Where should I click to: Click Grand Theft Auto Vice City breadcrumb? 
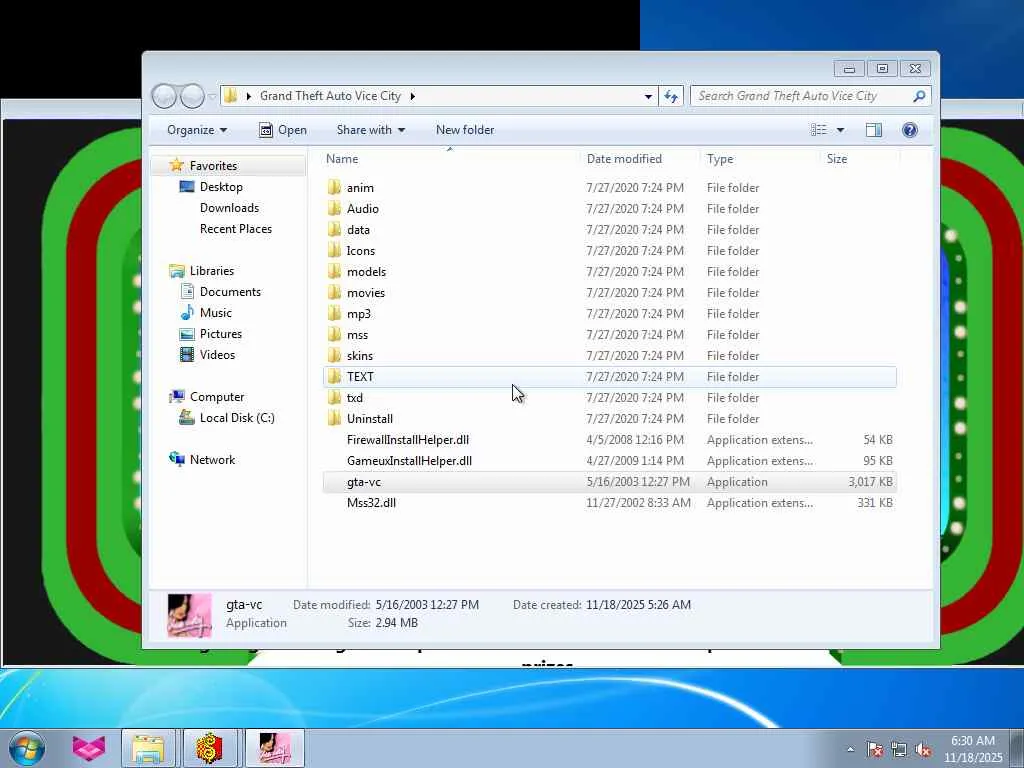330,96
